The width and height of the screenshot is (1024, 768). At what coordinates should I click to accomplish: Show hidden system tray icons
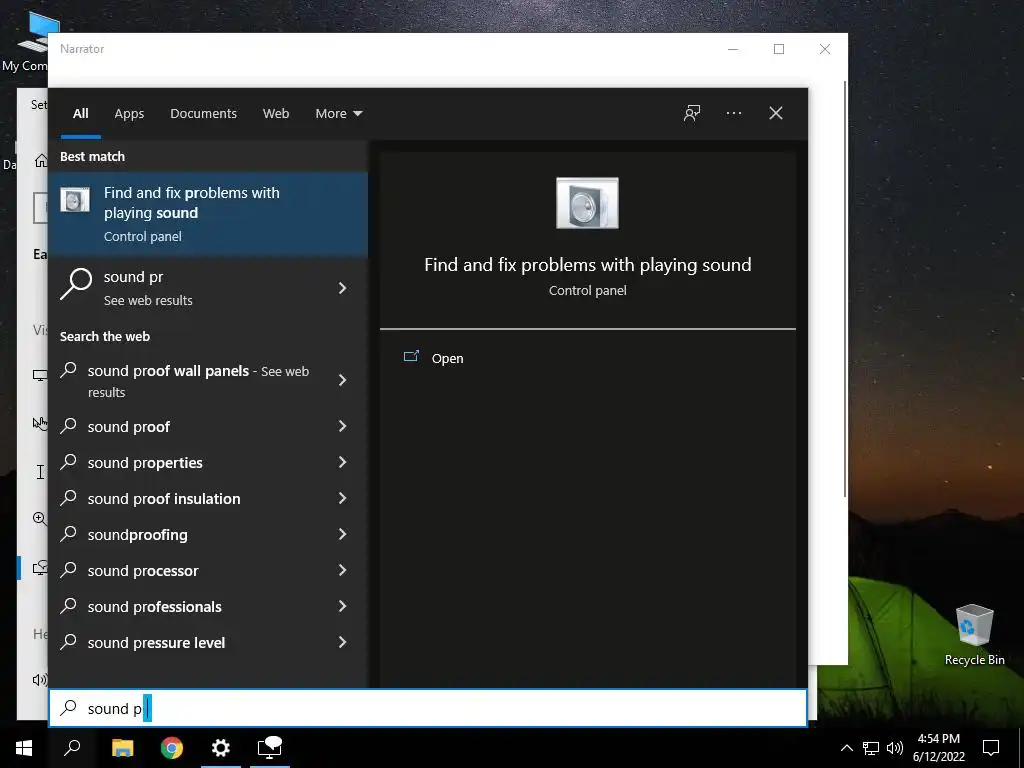click(x=846, y=748)
